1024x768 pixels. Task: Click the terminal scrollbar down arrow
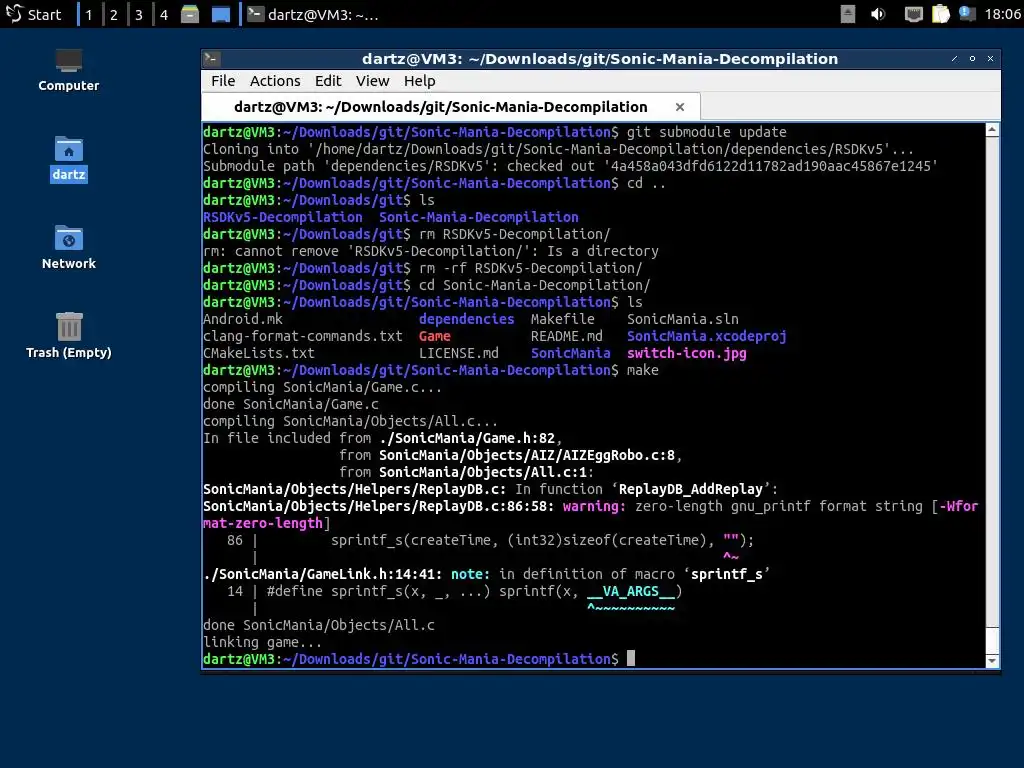992,661
